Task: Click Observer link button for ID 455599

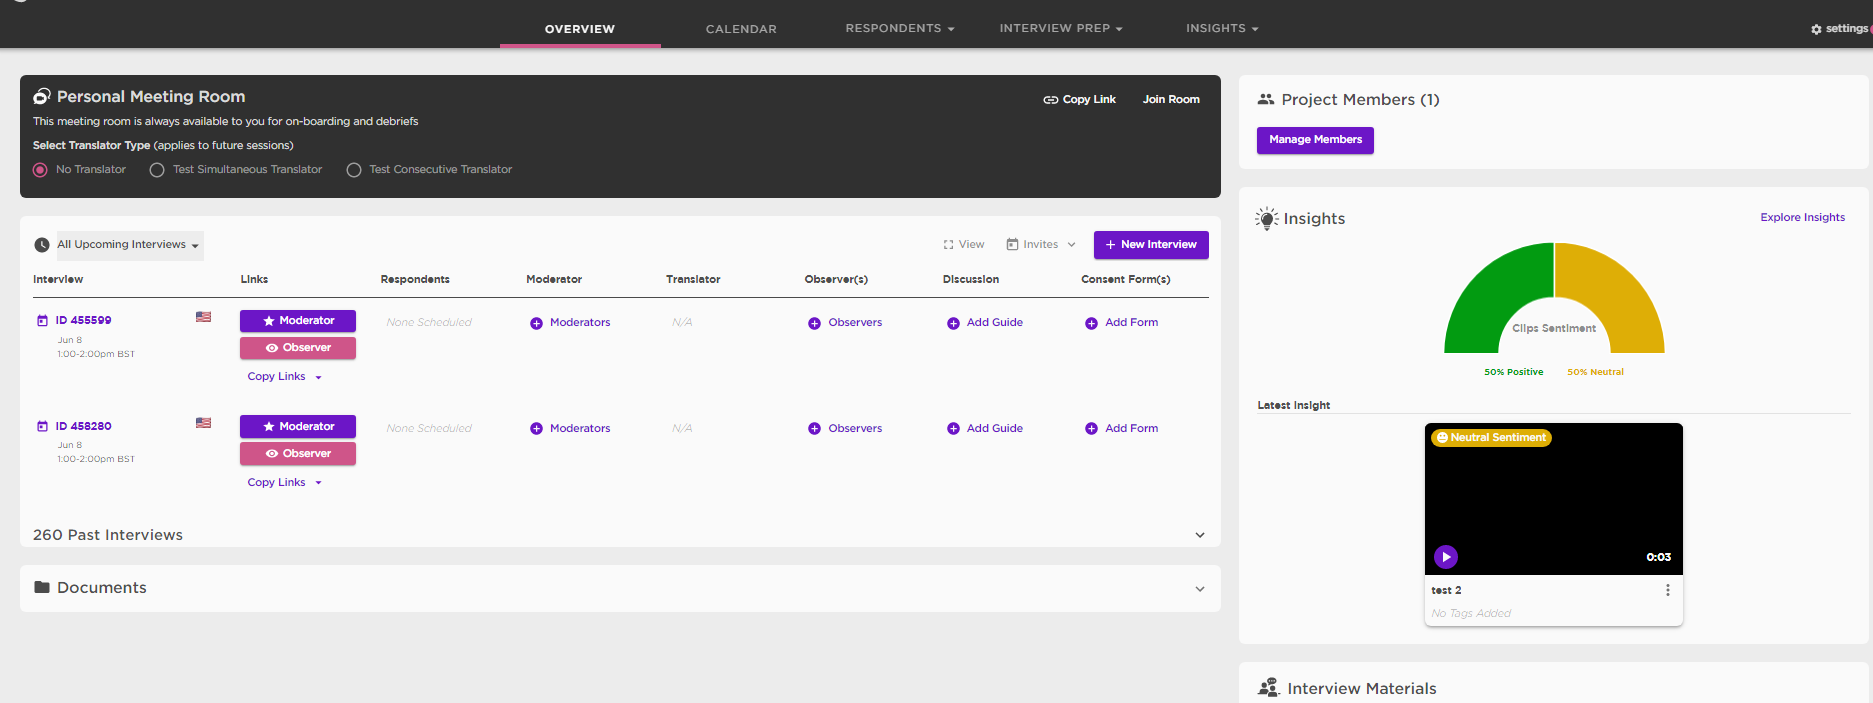Action: [x=298, y=348]
